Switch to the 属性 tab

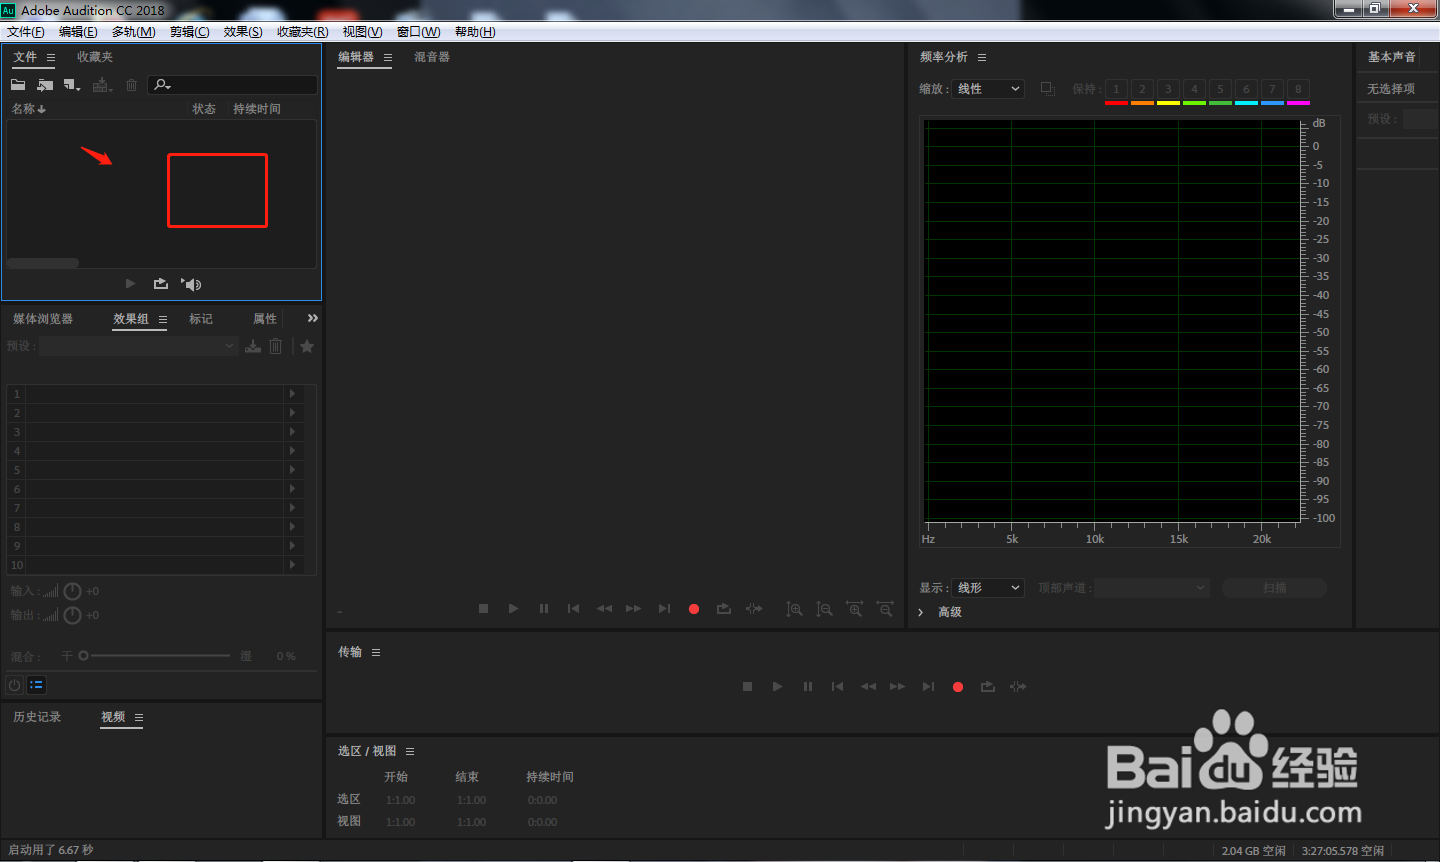click(265, 319)
